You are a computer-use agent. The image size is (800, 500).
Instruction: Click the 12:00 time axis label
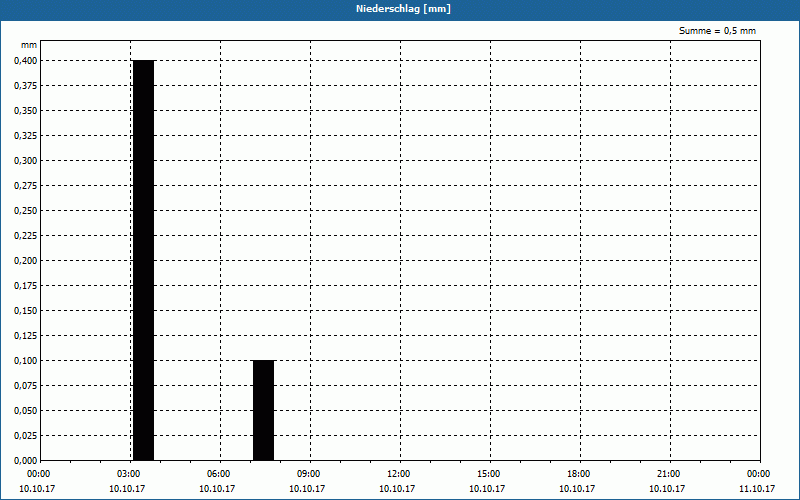point(398,474)
